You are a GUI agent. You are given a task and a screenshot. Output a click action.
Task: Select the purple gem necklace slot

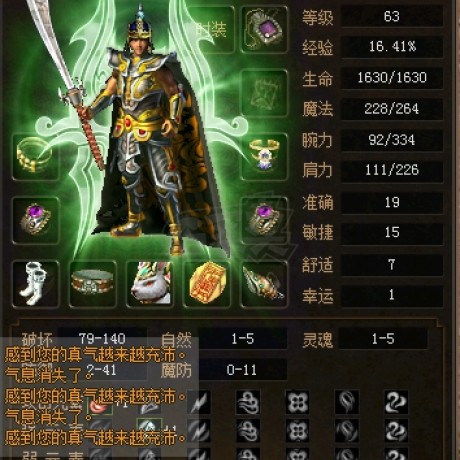264,29
